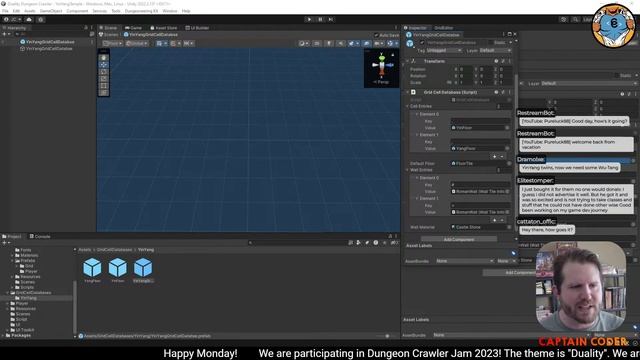This screenshot has height=360, width=640.
Task: Select the YinYang folder in Project tree
Action: coord(29,298)
